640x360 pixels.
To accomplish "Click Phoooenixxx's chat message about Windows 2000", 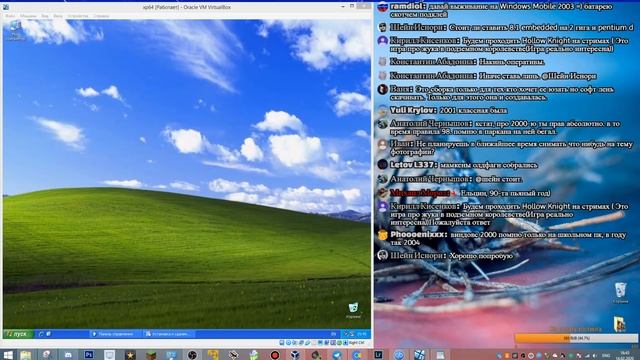I will (x=508, y=239).
